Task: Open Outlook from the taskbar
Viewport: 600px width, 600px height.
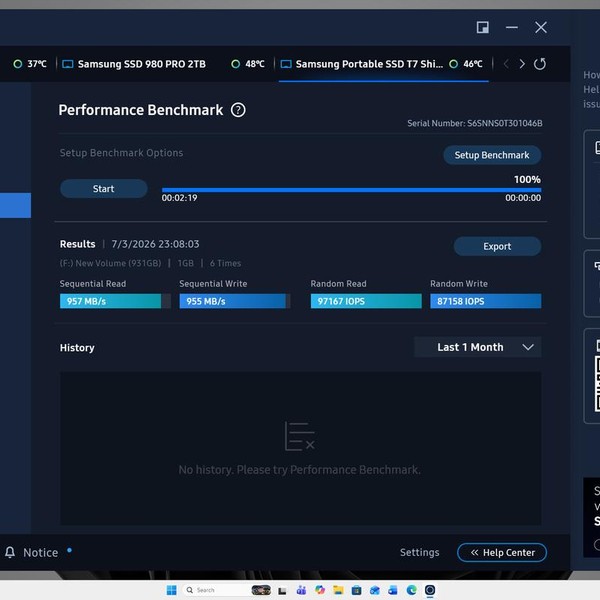Action: point(375,590)
